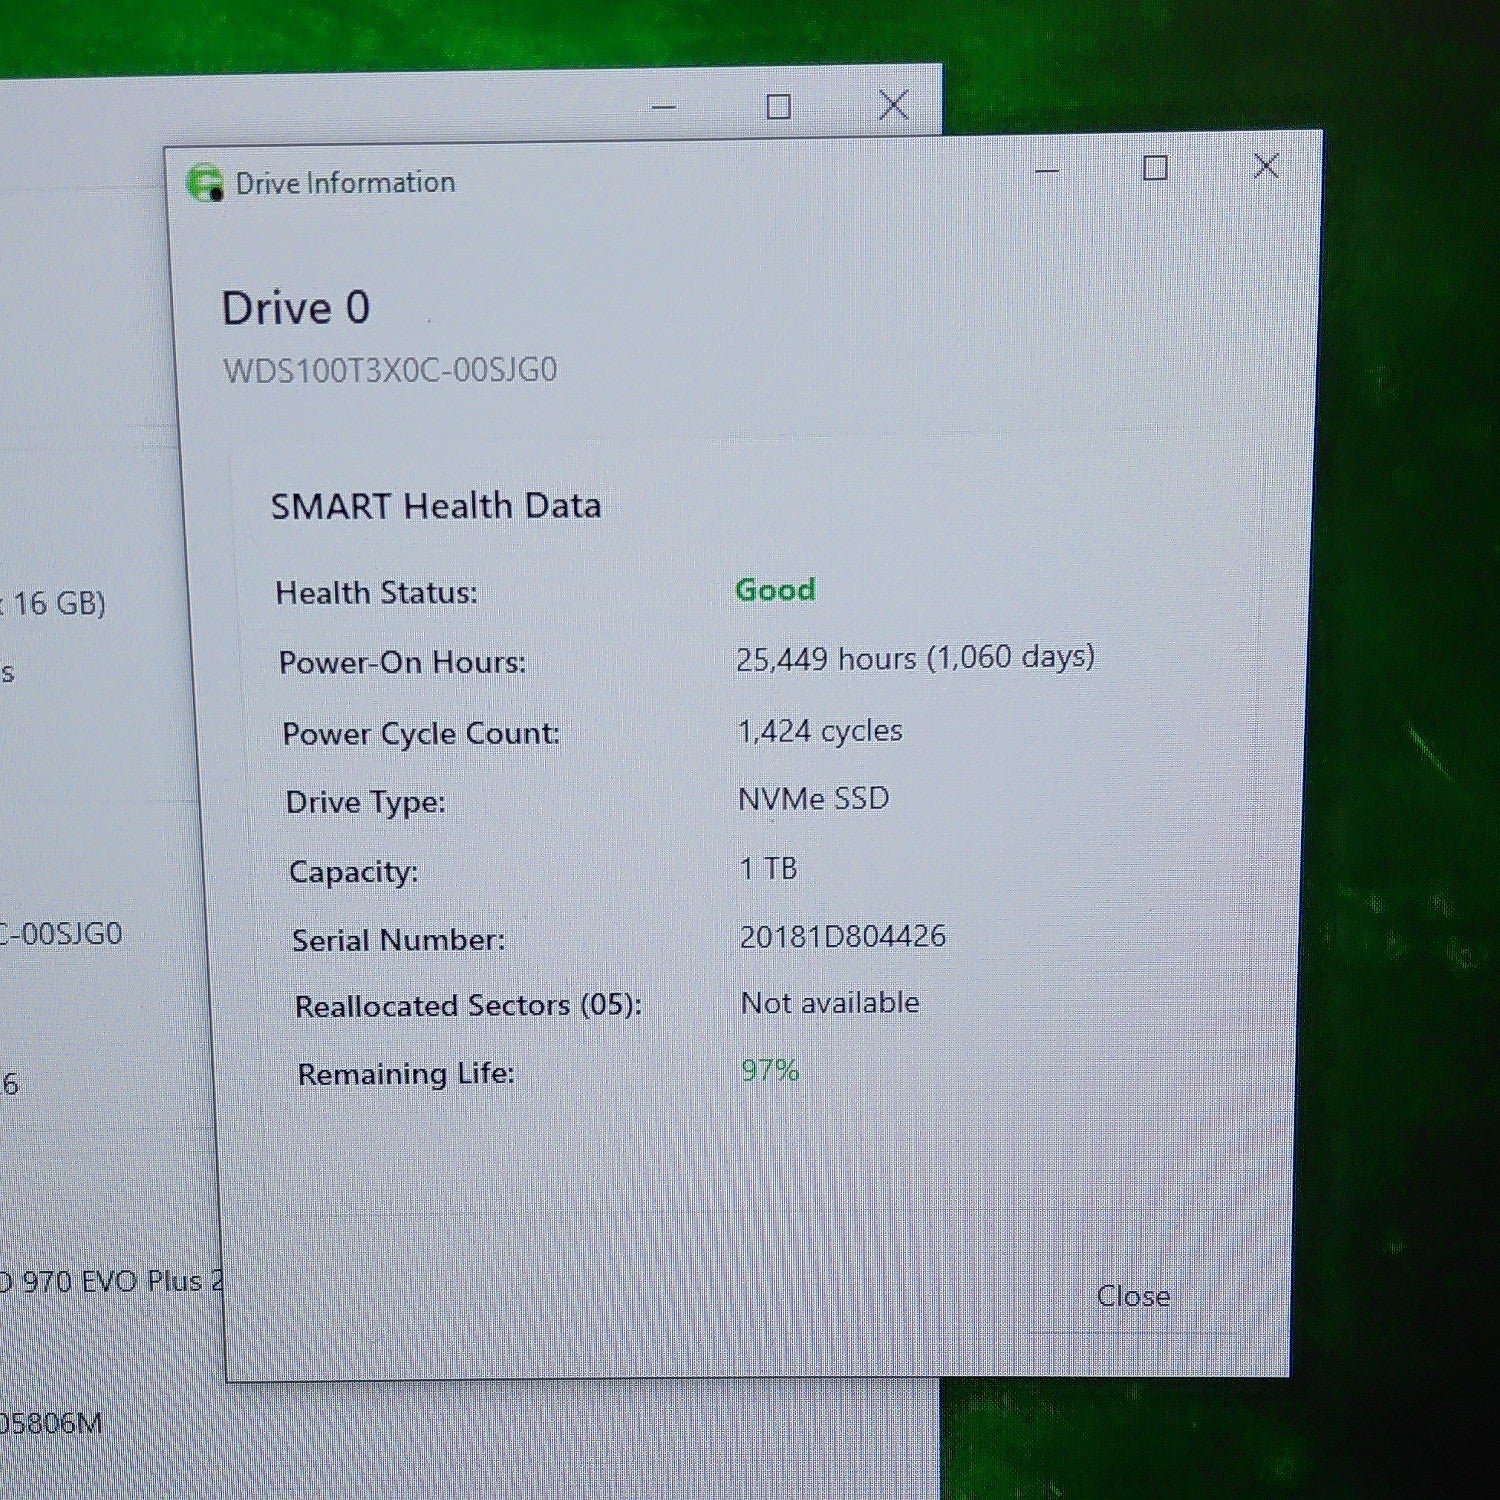Click the 'Drive Type:' label
Screen dimensions: 1500x1500
pos(365,803)
